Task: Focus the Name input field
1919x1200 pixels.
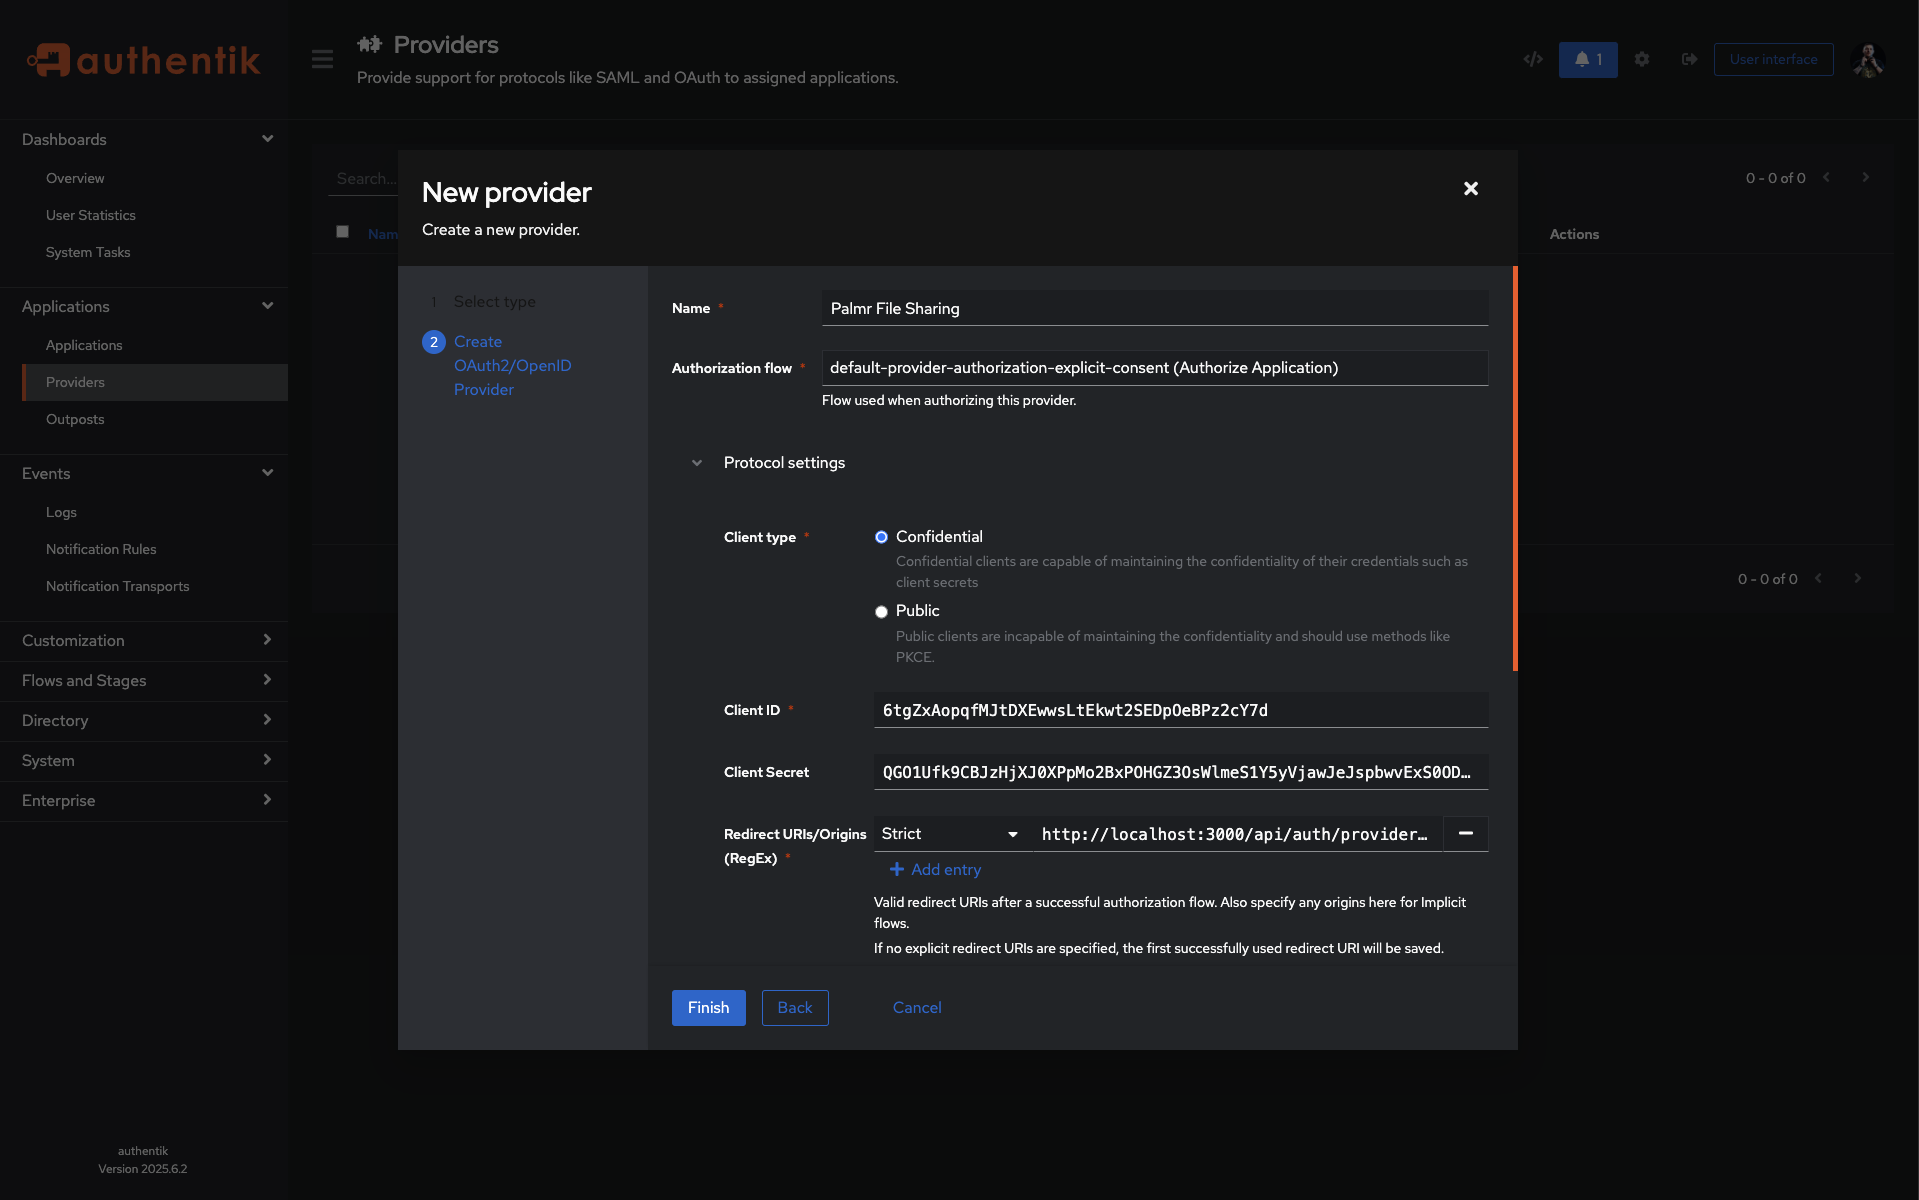Action: pyautogui.click(x=1155, y=308)
